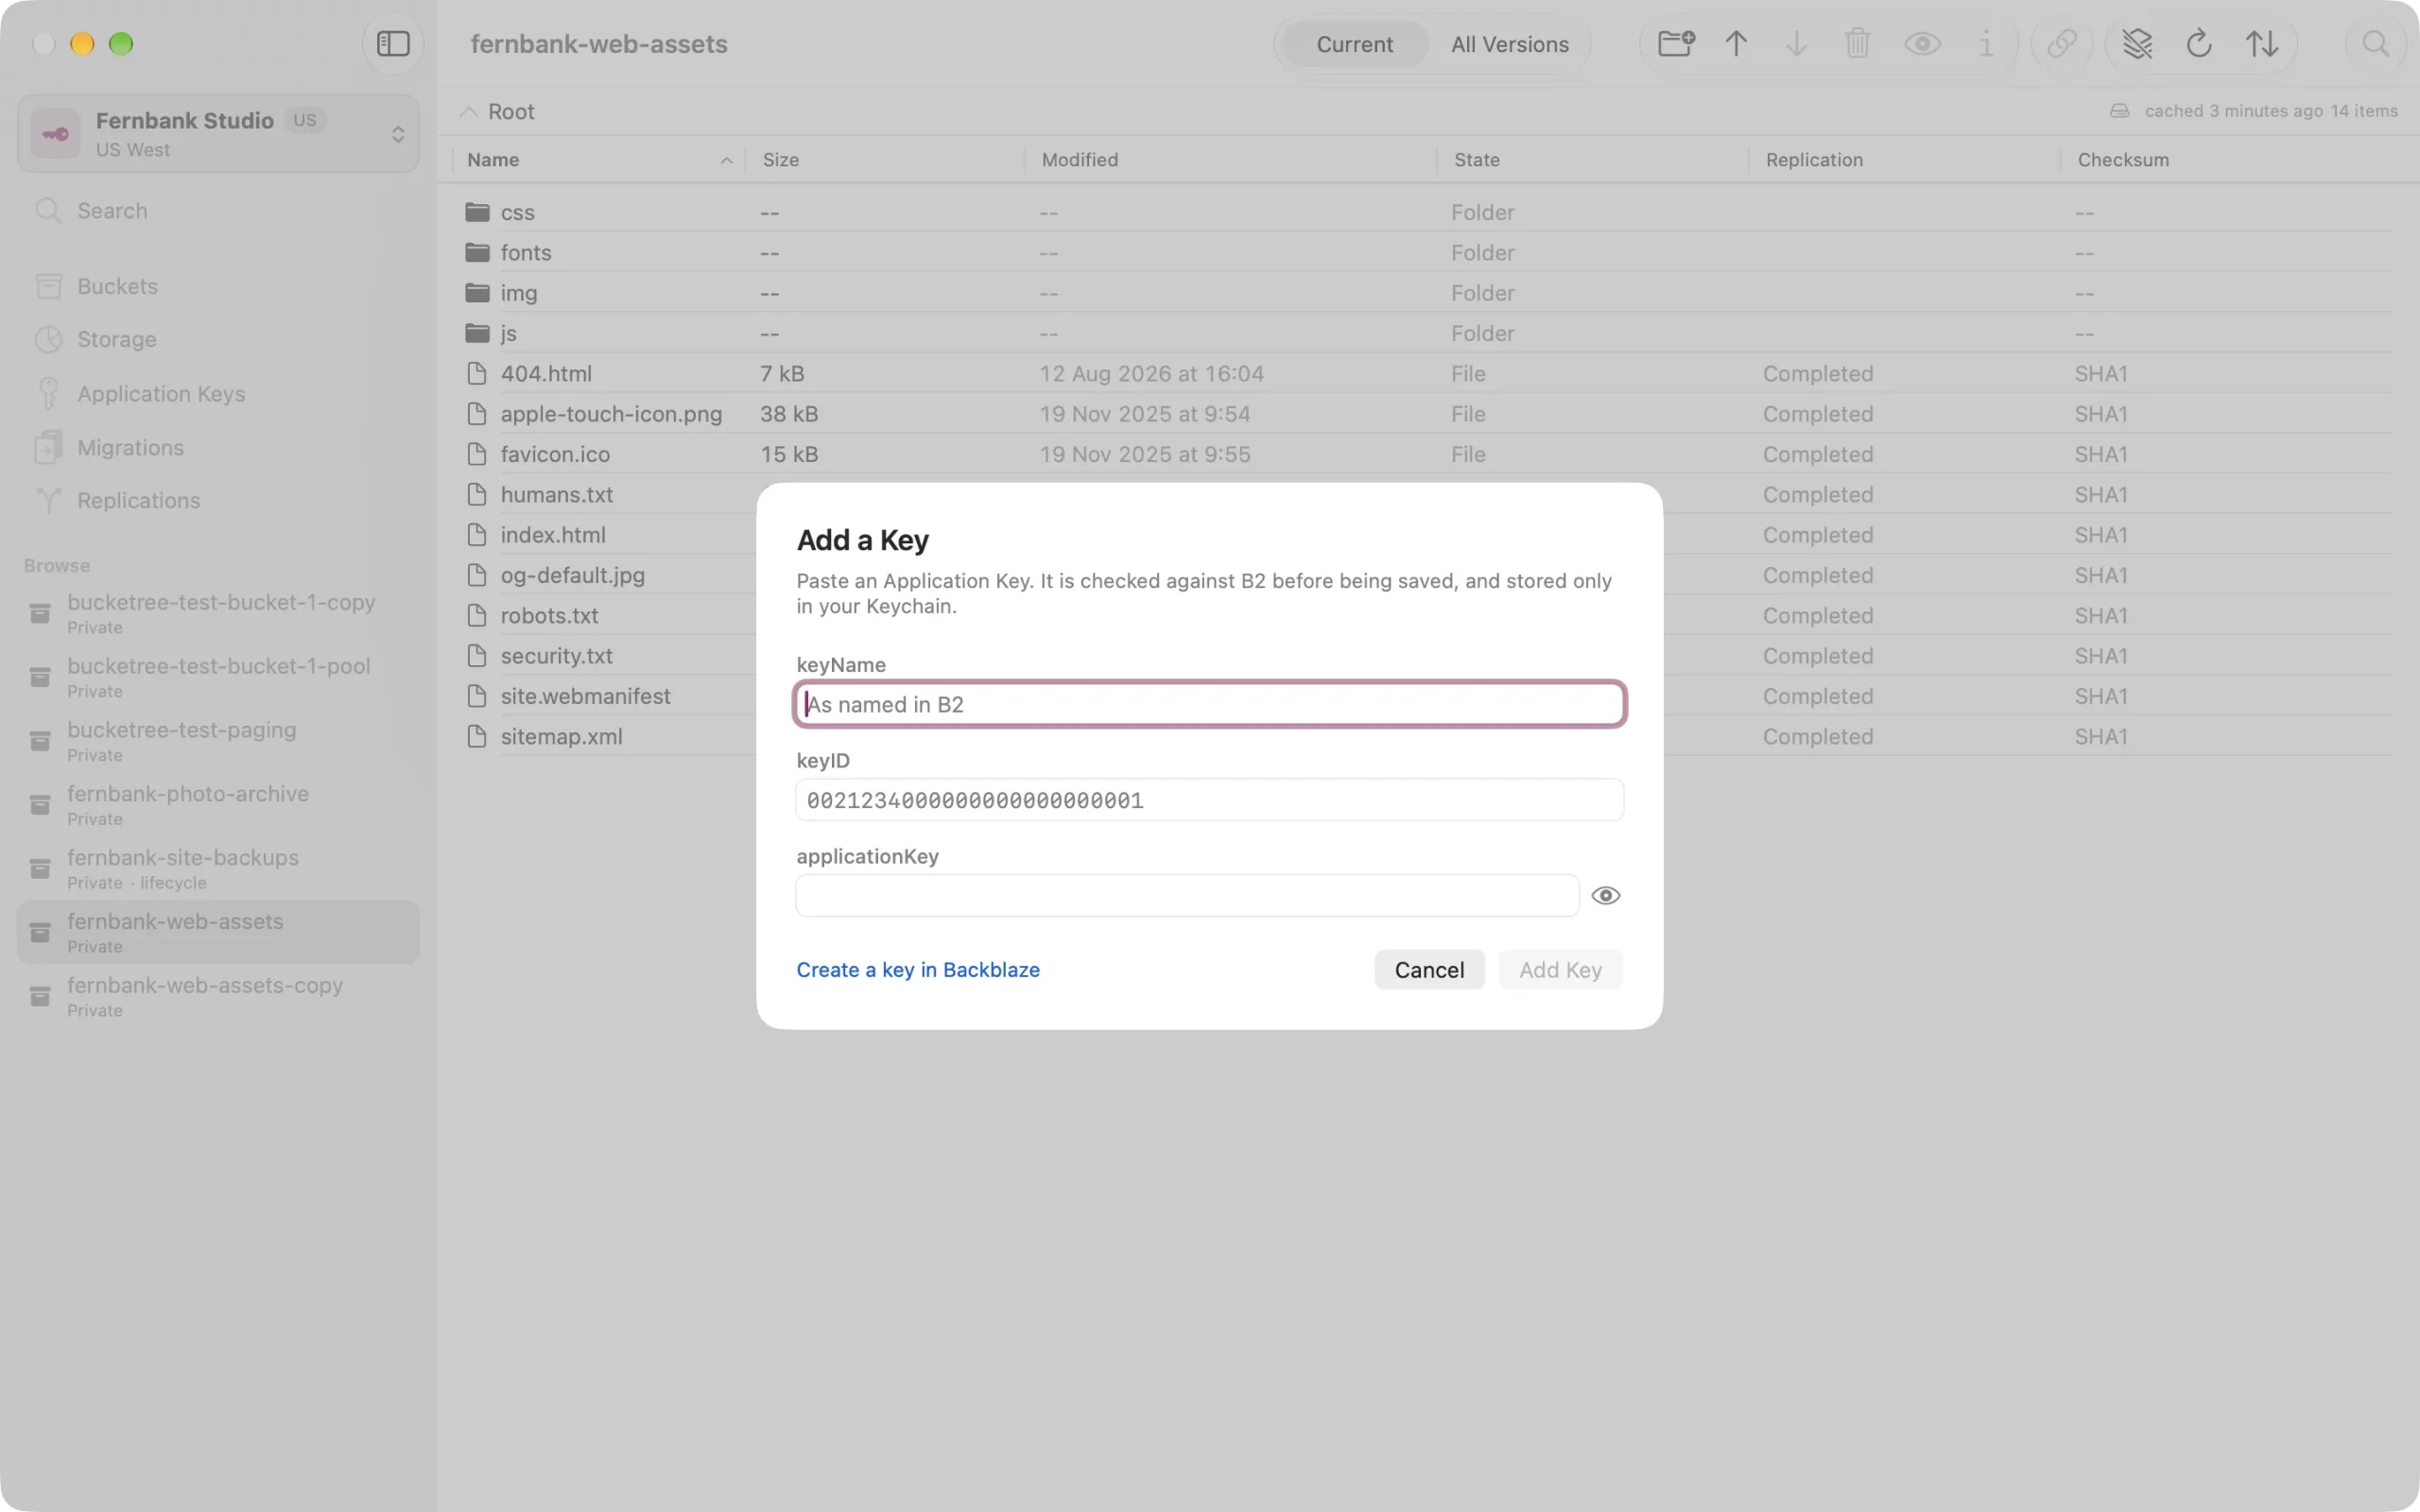
Task: Select the fernbank-web-assets-copy bucket
Action: click(x=218, y=996)
